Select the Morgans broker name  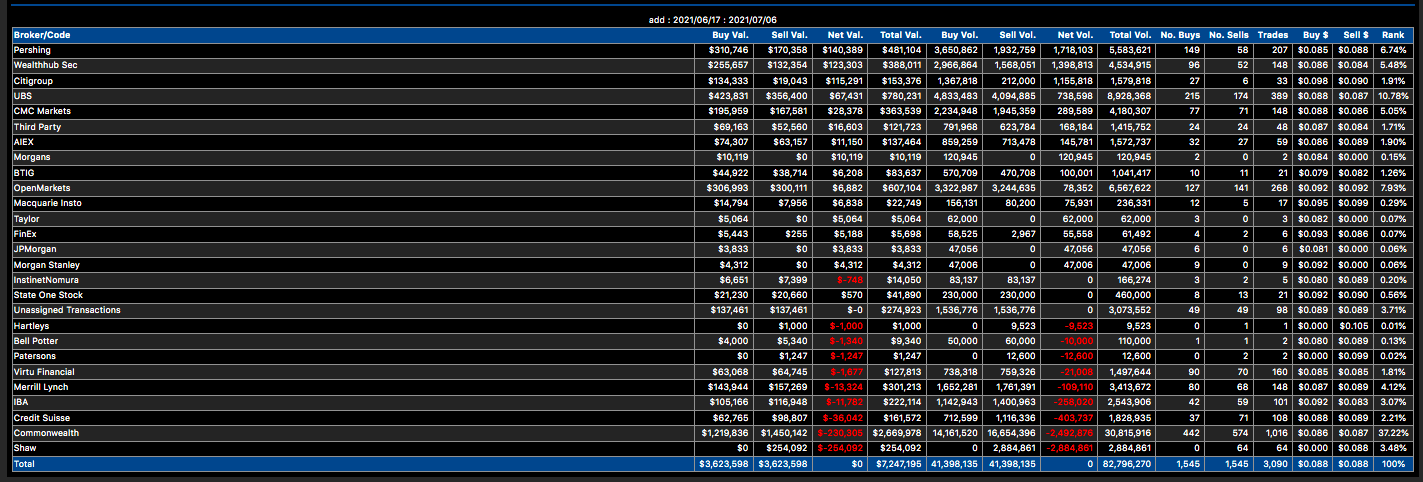[x=32, y=157]
